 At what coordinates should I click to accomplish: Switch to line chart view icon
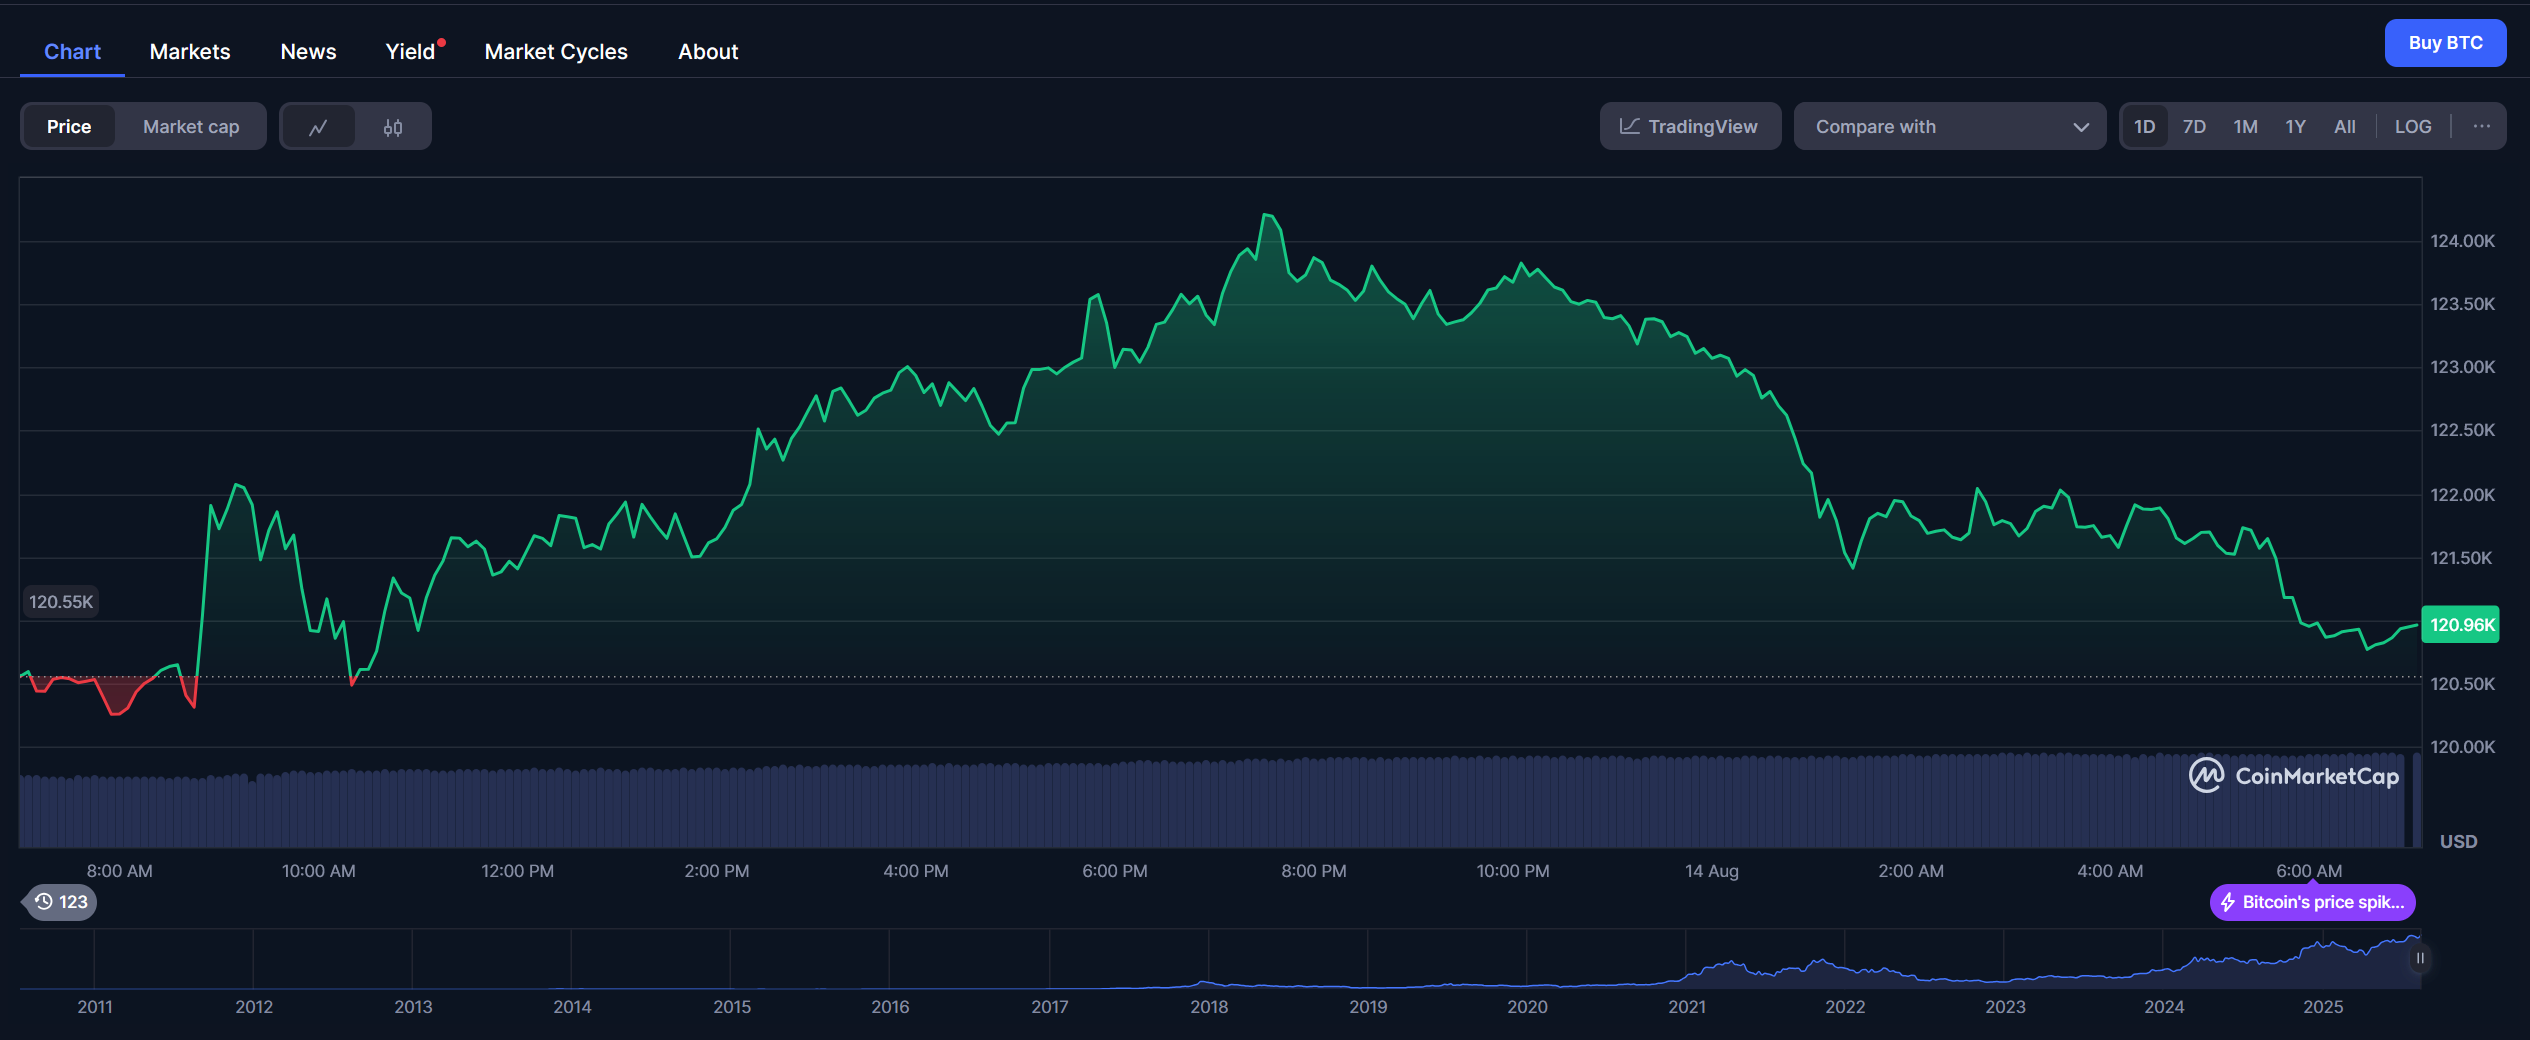(318, 127)
